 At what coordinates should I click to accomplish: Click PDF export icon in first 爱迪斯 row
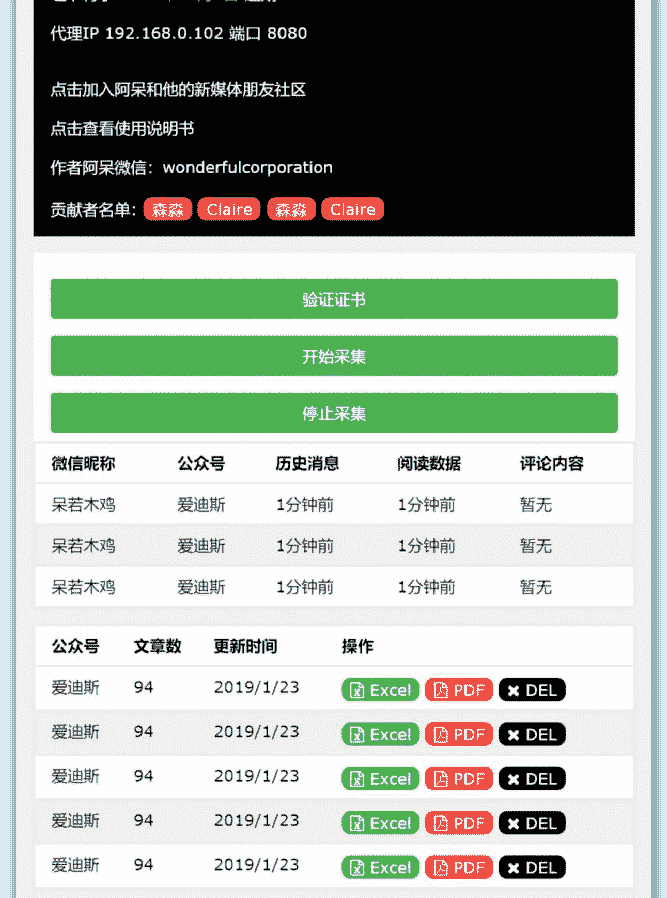[441, 690]
